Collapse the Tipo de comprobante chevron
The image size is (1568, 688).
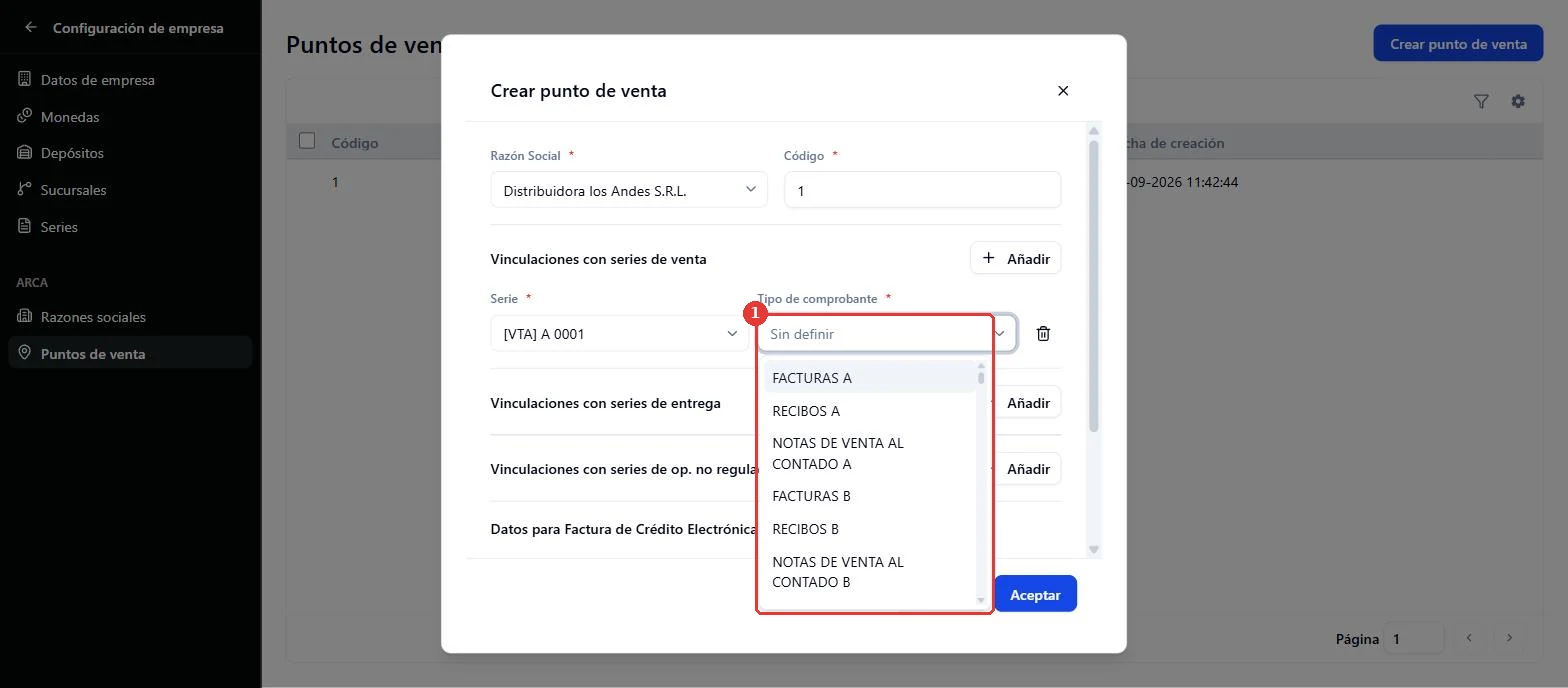[1000, 334]
